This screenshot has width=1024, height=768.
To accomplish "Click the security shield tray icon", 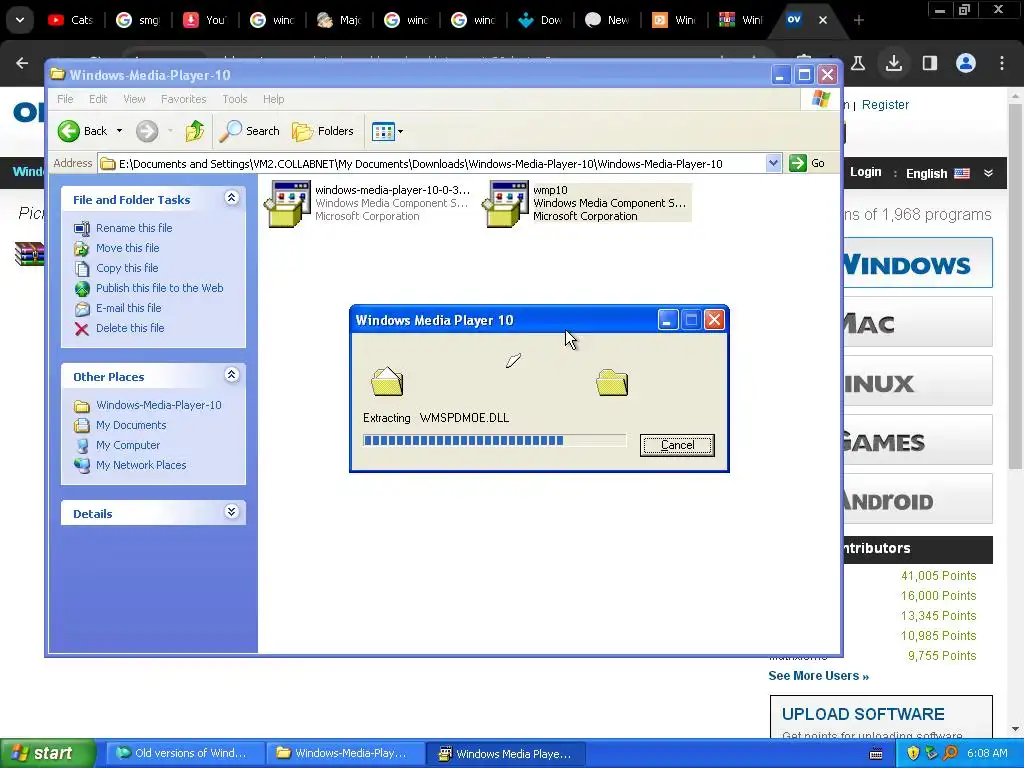I will pyautogui.click(x=913, y=754).
